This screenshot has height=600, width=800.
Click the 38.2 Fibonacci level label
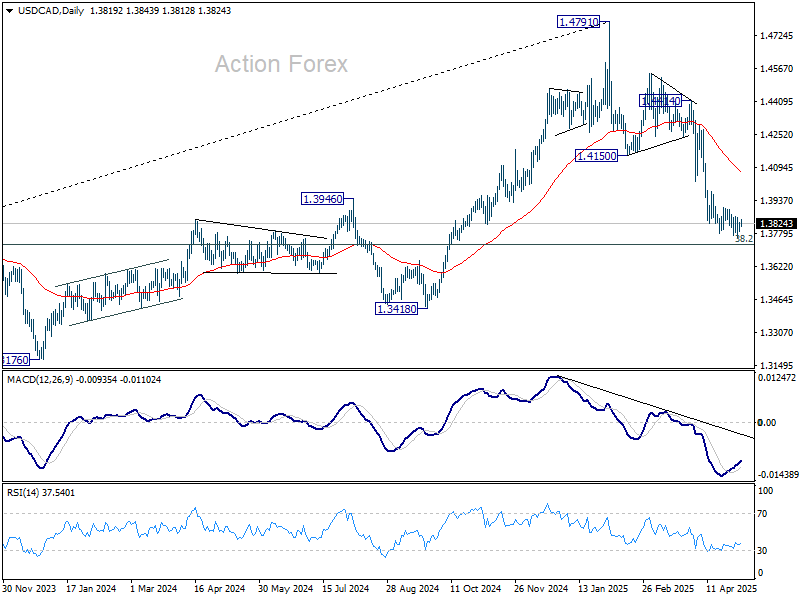tap(744, 238)
